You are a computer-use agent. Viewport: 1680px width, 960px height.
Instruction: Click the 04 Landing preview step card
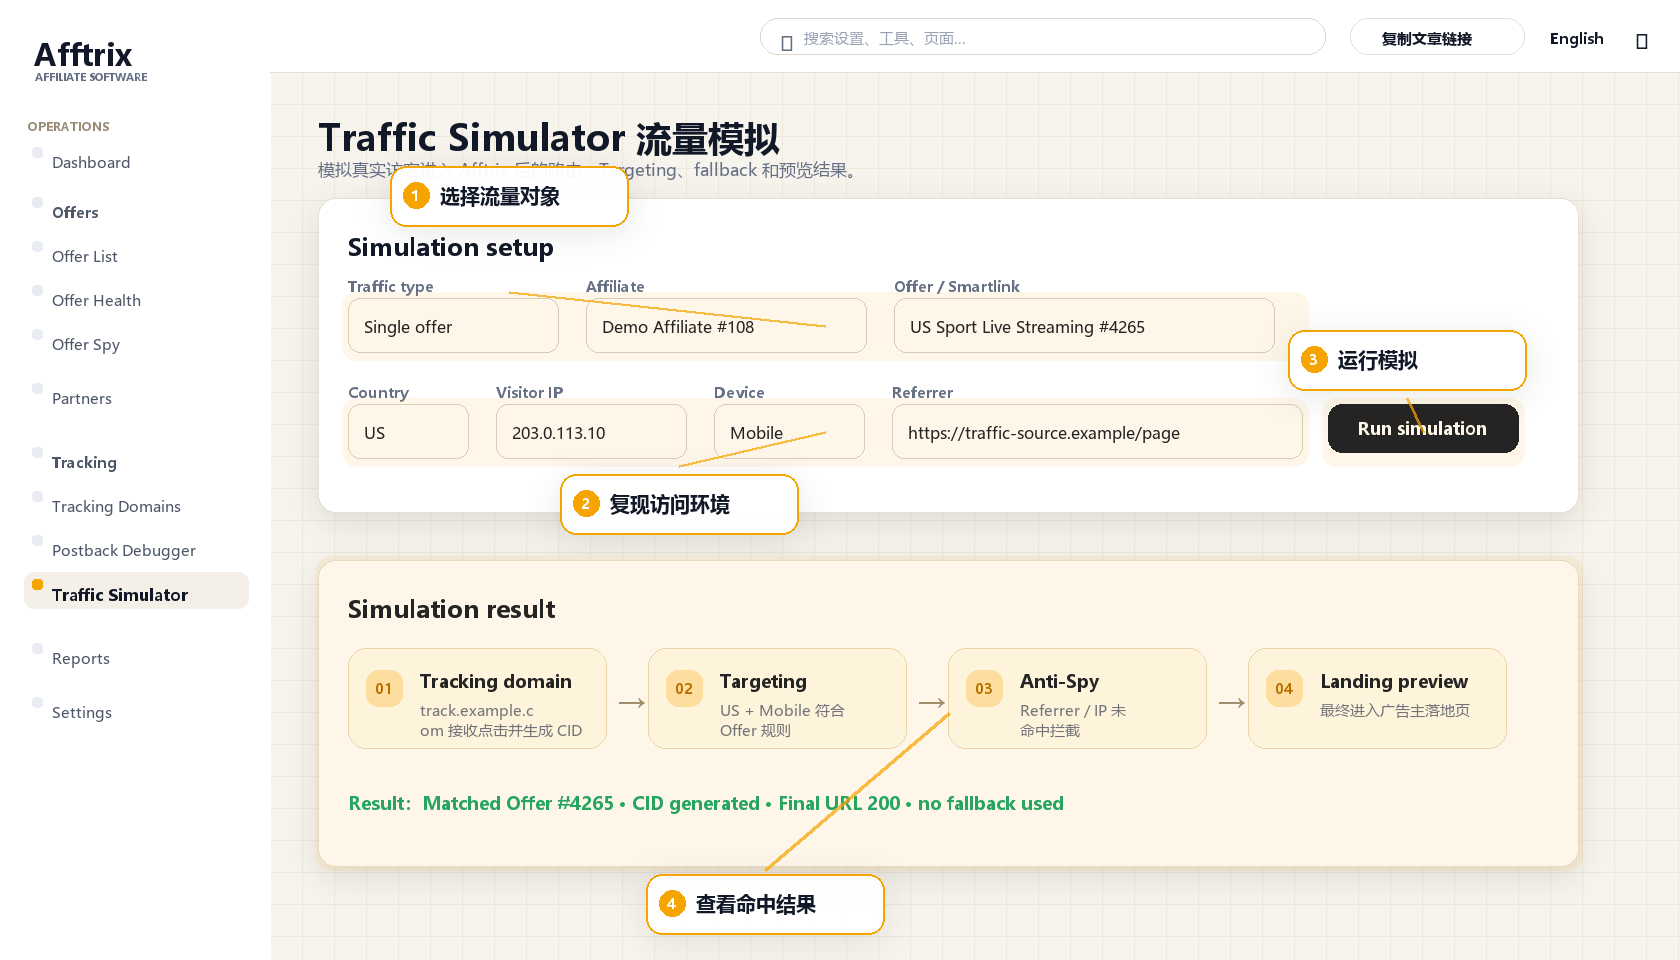1377,698
